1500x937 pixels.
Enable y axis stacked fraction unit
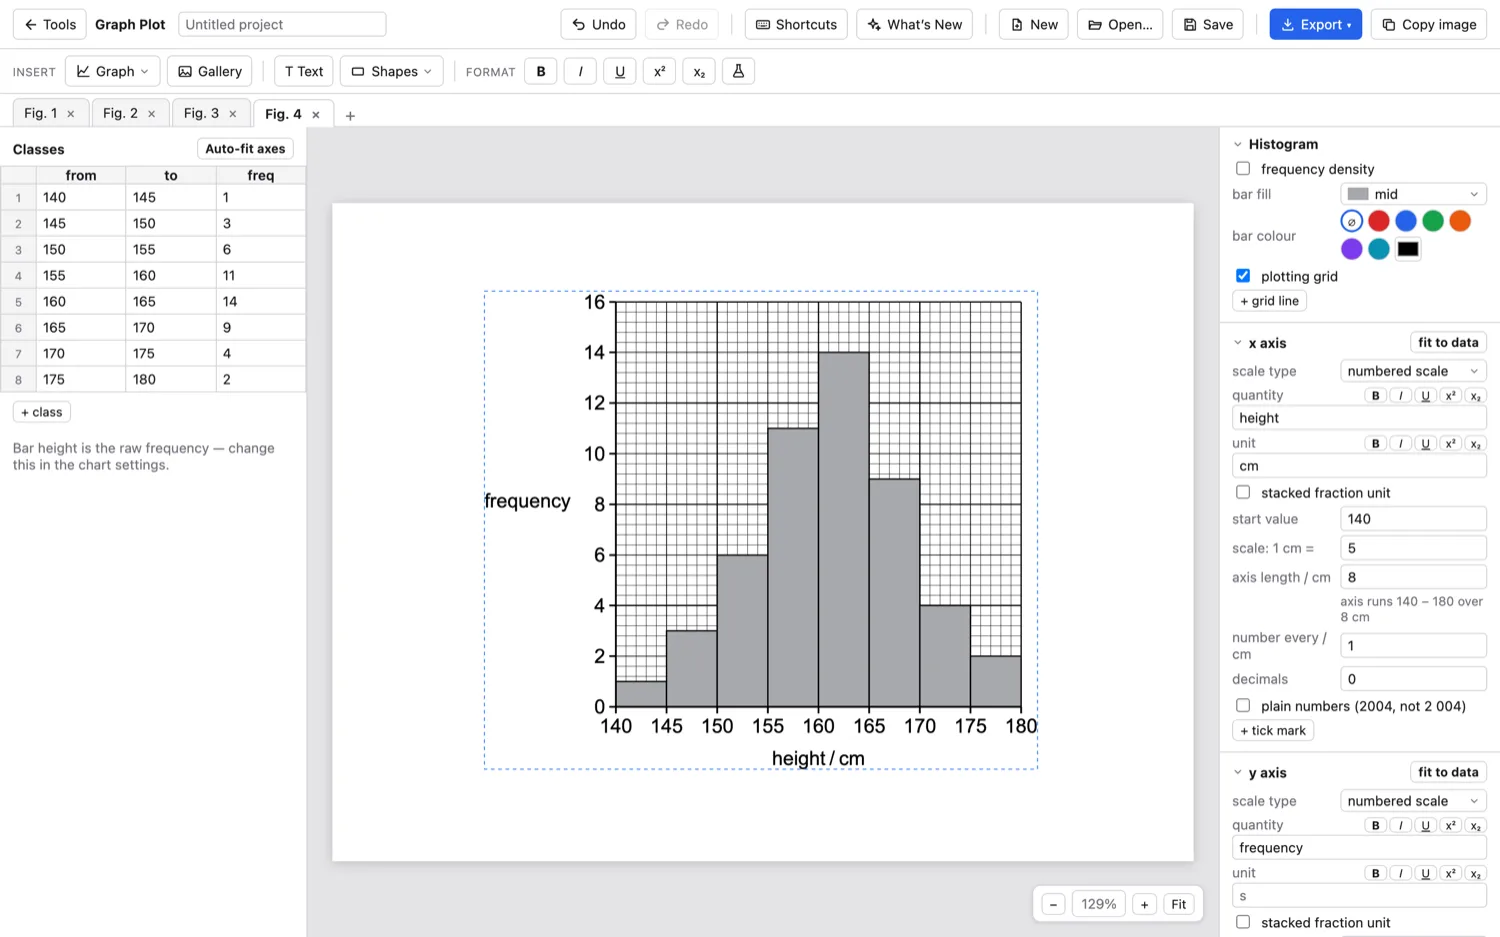[1243, 922]
